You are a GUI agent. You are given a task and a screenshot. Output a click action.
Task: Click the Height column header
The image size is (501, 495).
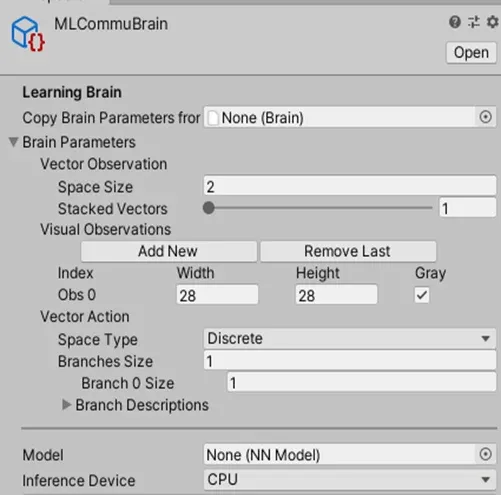pyautogui.click(x=318, y=273)
